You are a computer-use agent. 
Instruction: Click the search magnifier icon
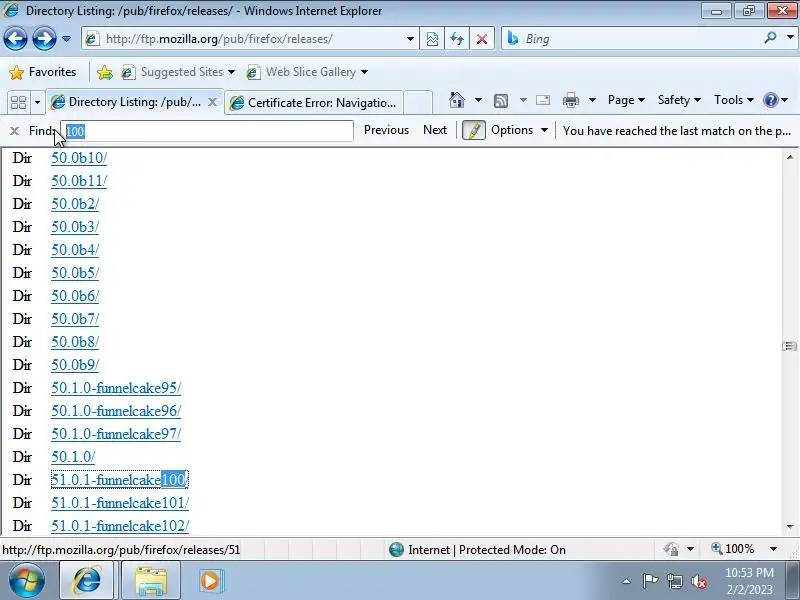tap(770, 38)
